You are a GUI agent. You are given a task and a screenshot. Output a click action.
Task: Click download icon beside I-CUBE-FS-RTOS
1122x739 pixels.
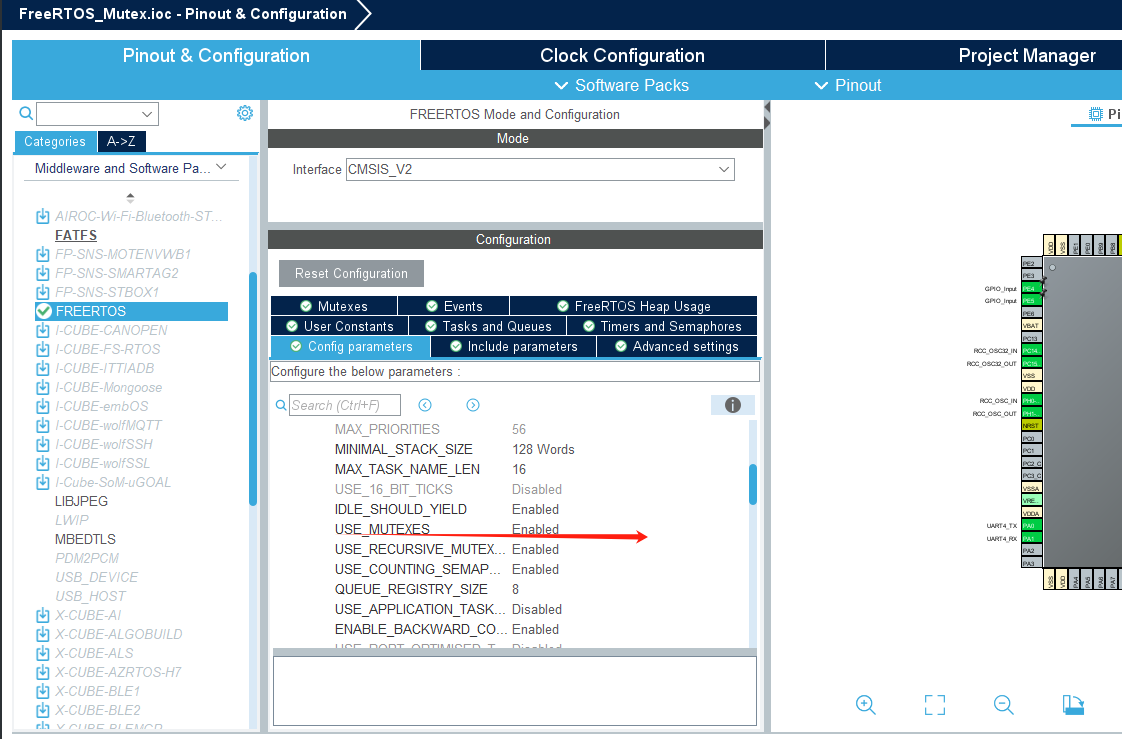coord(43,349)
